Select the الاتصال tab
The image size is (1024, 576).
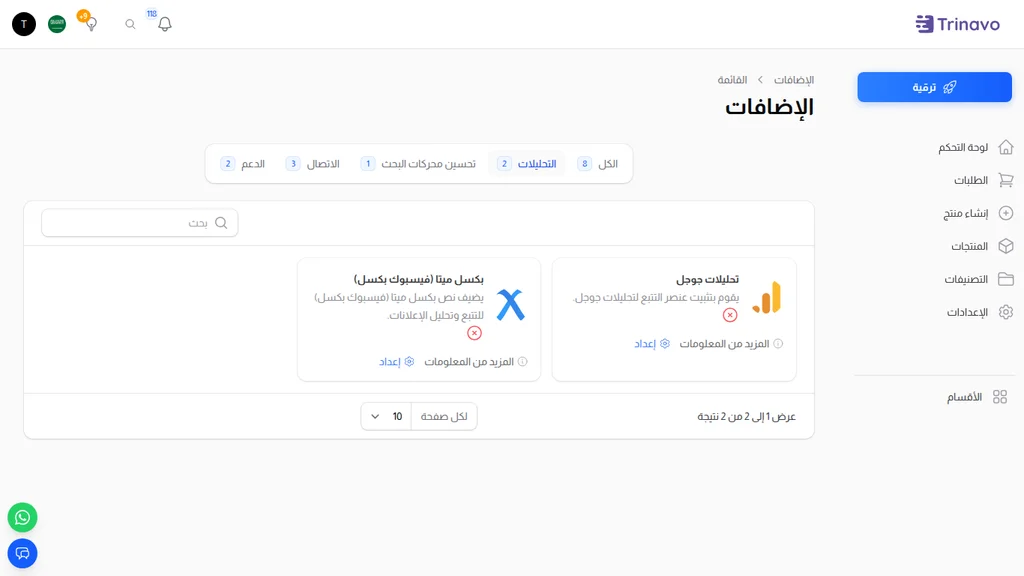coord(313,164)
